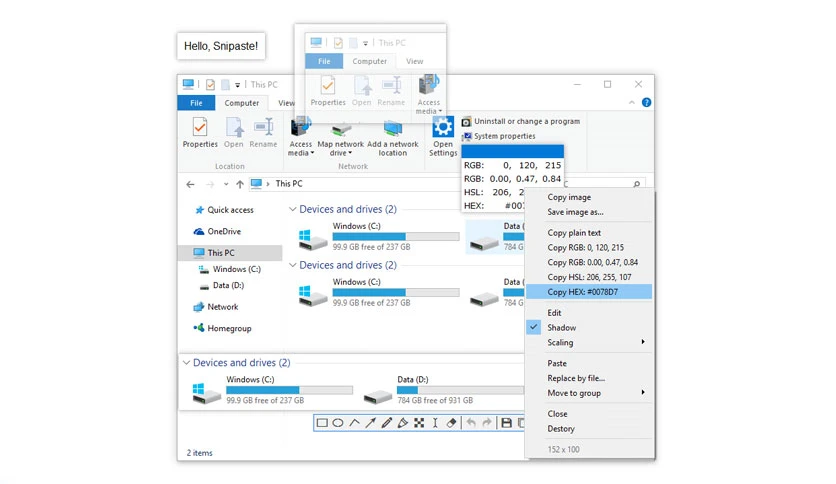Open quick access toolbar dropdown in main title bar
Screen dimensions: 836x484
[x=237, y=85]
